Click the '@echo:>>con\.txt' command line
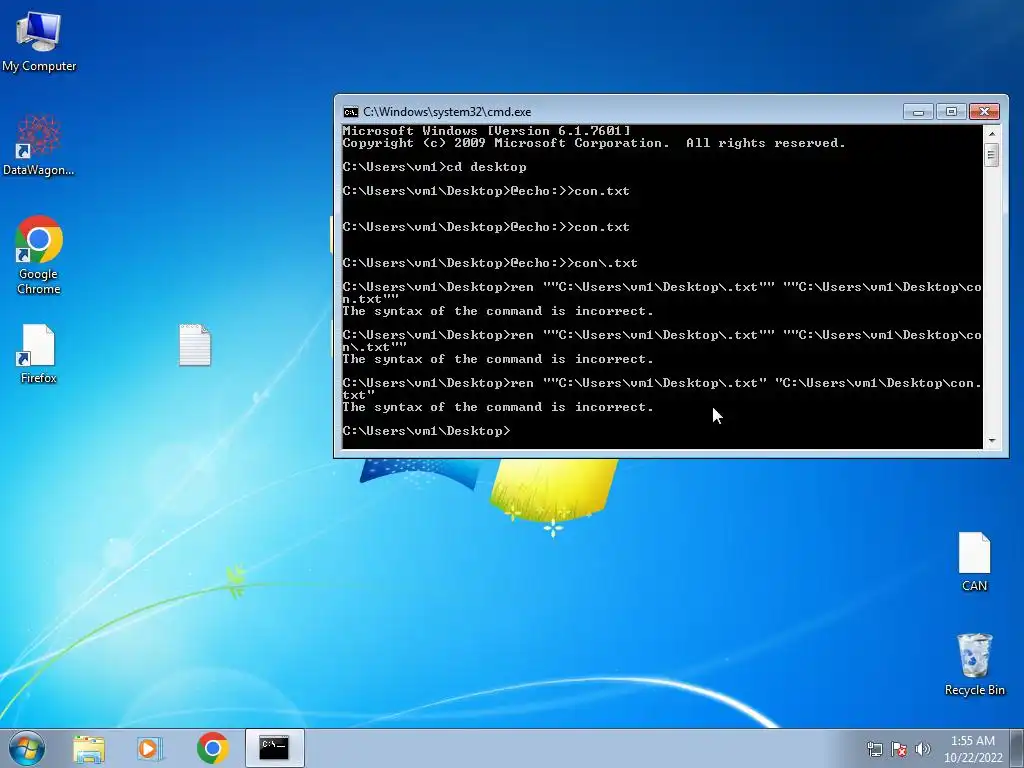The image size is (1024, 768). click(x=490, y=263)
